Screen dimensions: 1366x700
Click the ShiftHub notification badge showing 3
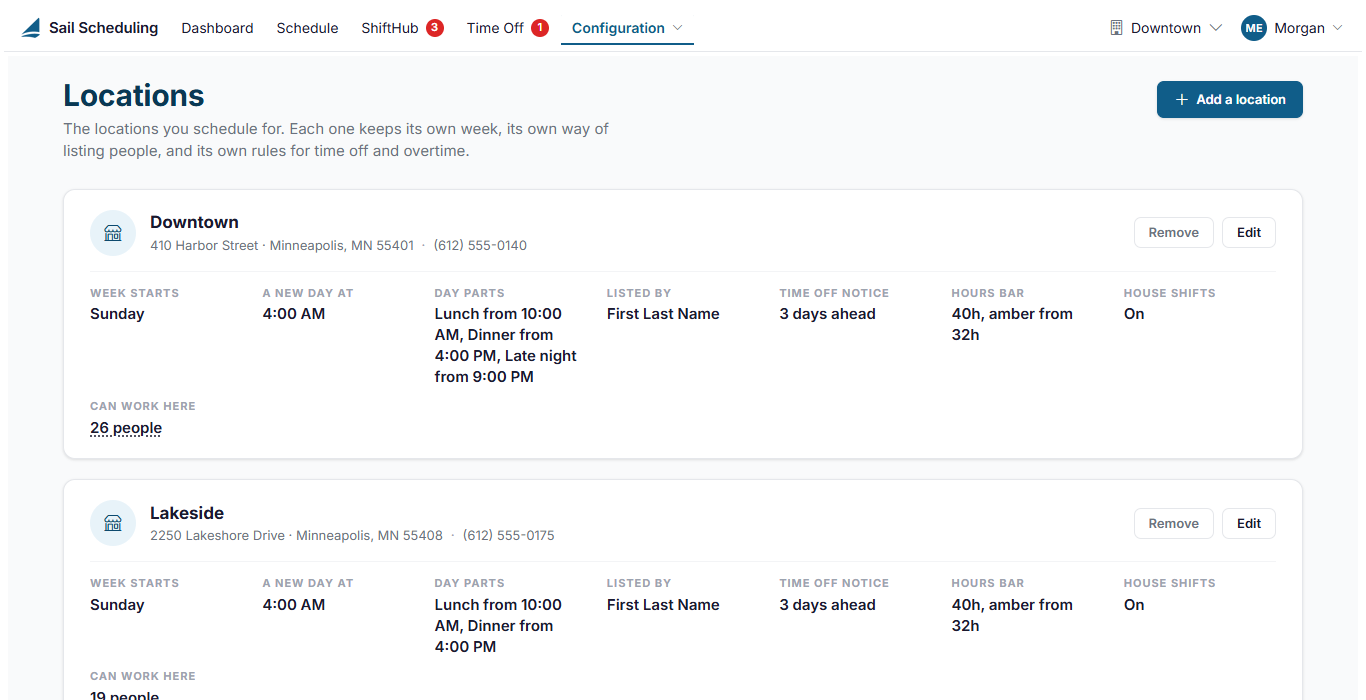[x=435, y=28]
